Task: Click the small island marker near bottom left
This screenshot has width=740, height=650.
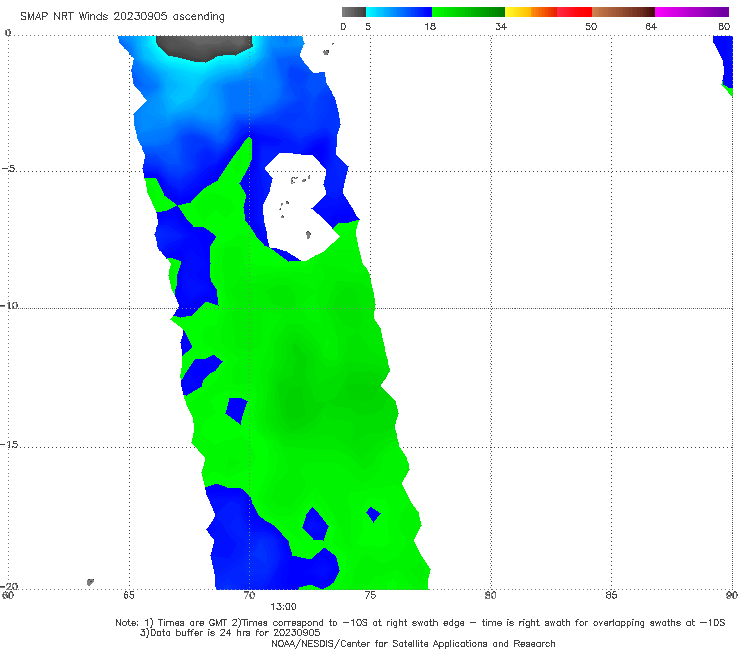Action: (x=90, y=582)
